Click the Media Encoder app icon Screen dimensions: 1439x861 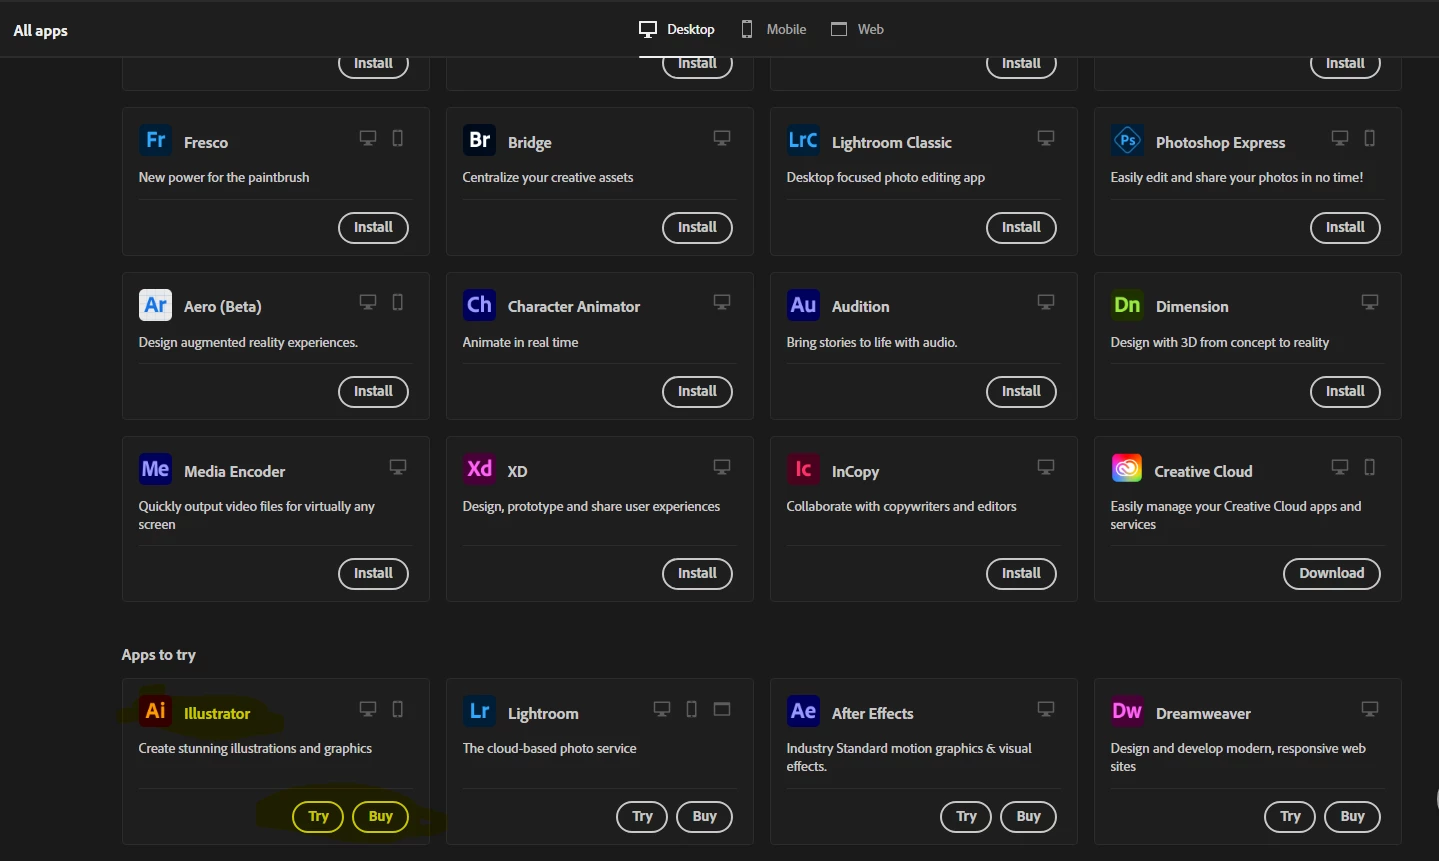[x=155, y=469]
